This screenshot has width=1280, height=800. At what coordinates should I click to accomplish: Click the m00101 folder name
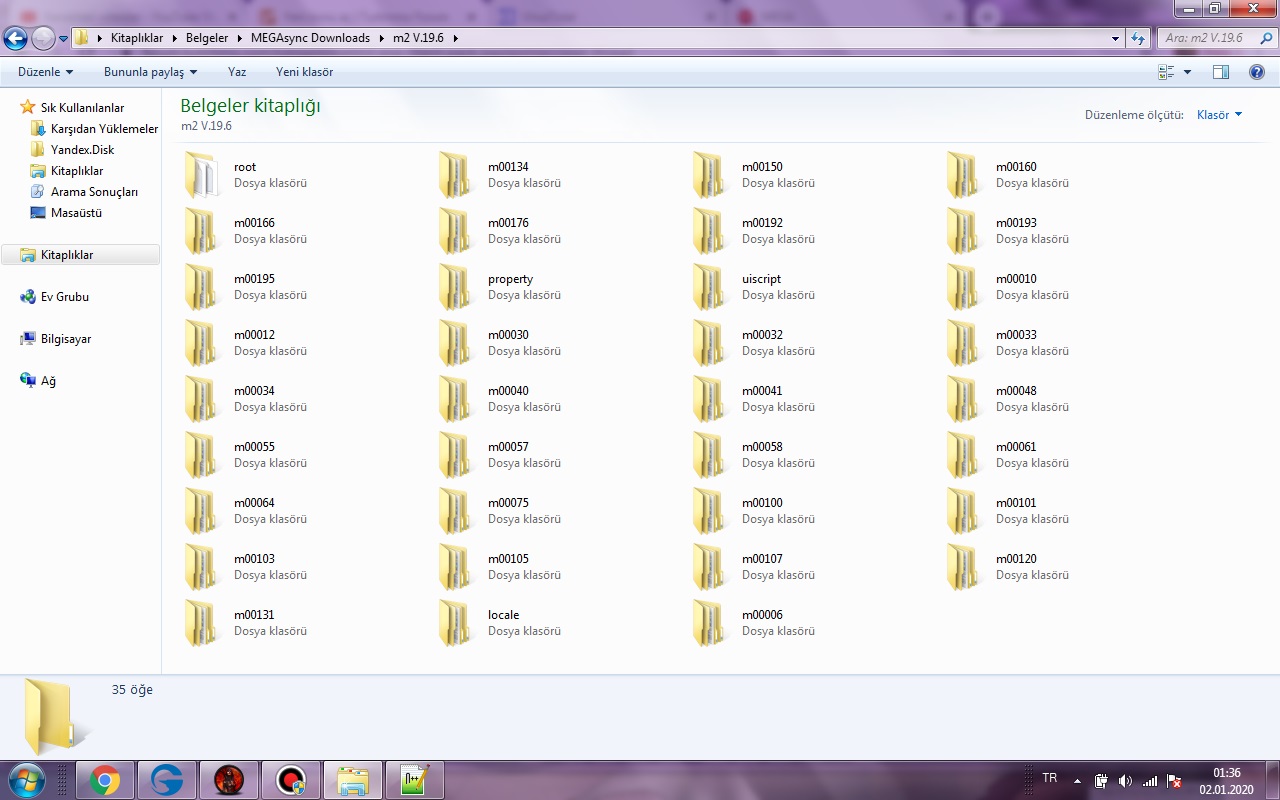pyautogui.click(x=1016, y=503)
